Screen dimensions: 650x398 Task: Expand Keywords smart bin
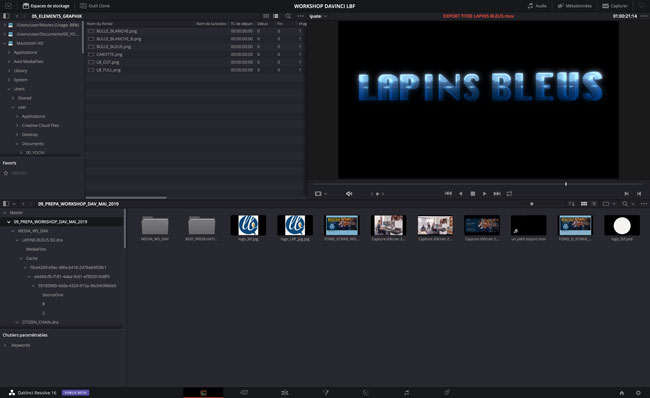tap(5, 345)
